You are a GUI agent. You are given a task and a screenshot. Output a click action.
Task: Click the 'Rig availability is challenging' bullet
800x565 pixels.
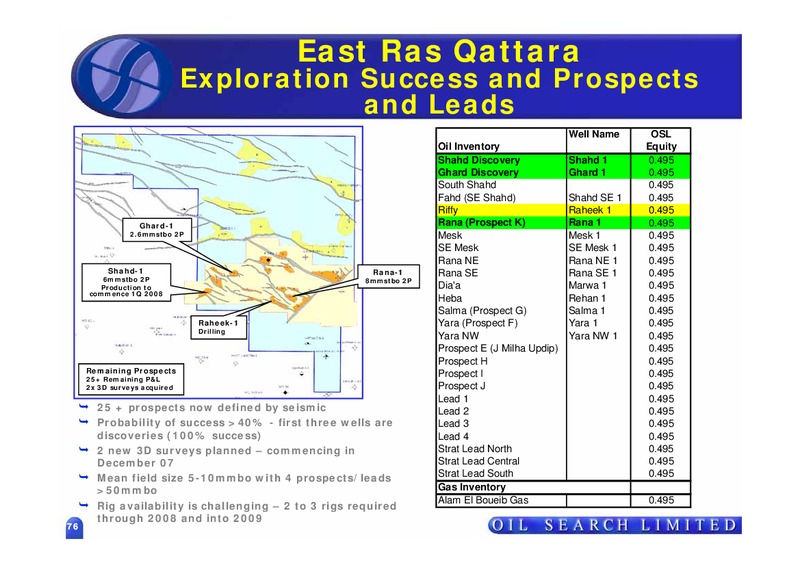click(x=246, y=512)
